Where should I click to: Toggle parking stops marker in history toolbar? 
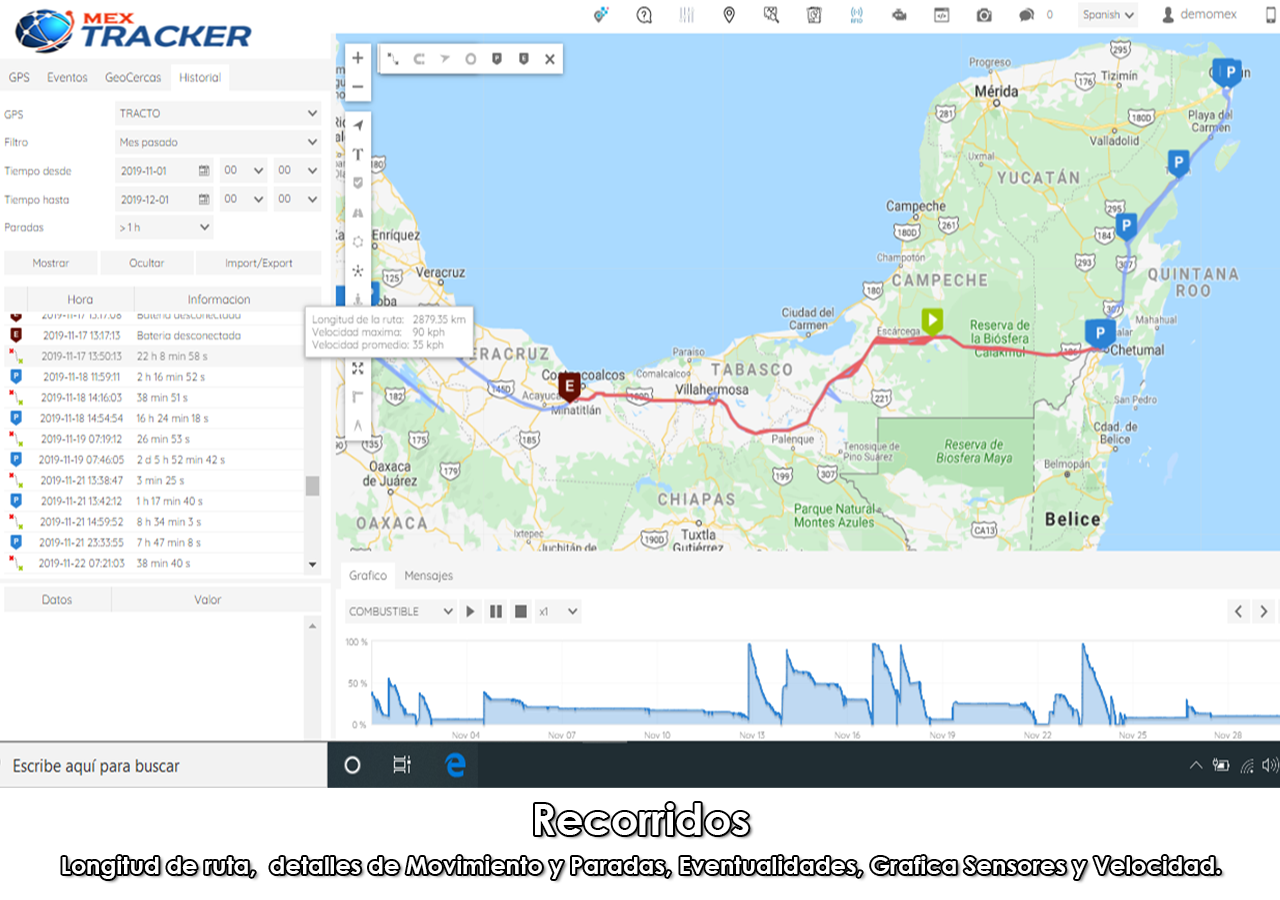point(496,59)
